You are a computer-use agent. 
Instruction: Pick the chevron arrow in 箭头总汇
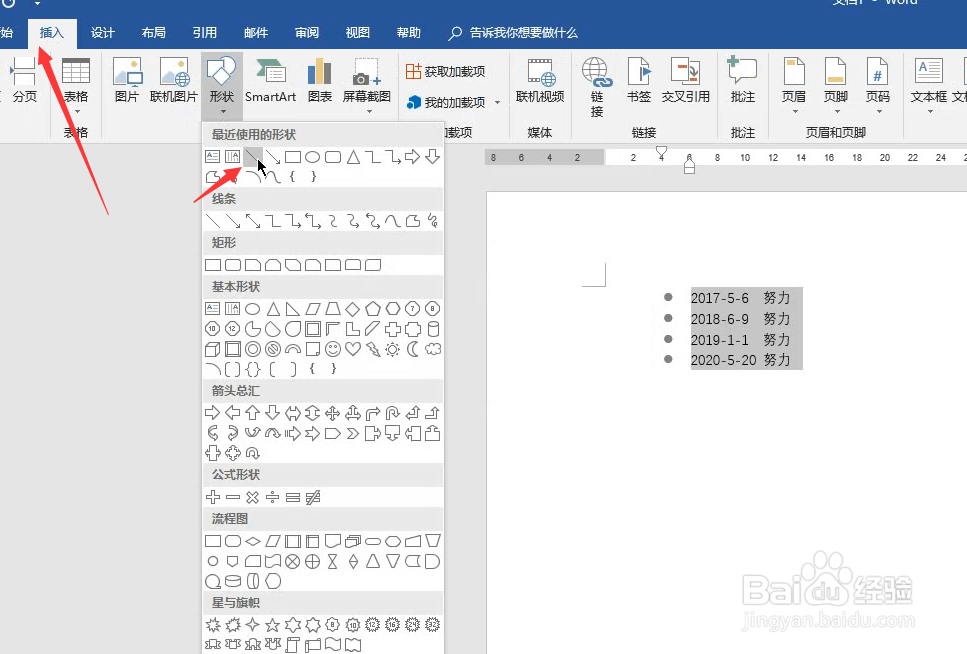tap(352, 433)
